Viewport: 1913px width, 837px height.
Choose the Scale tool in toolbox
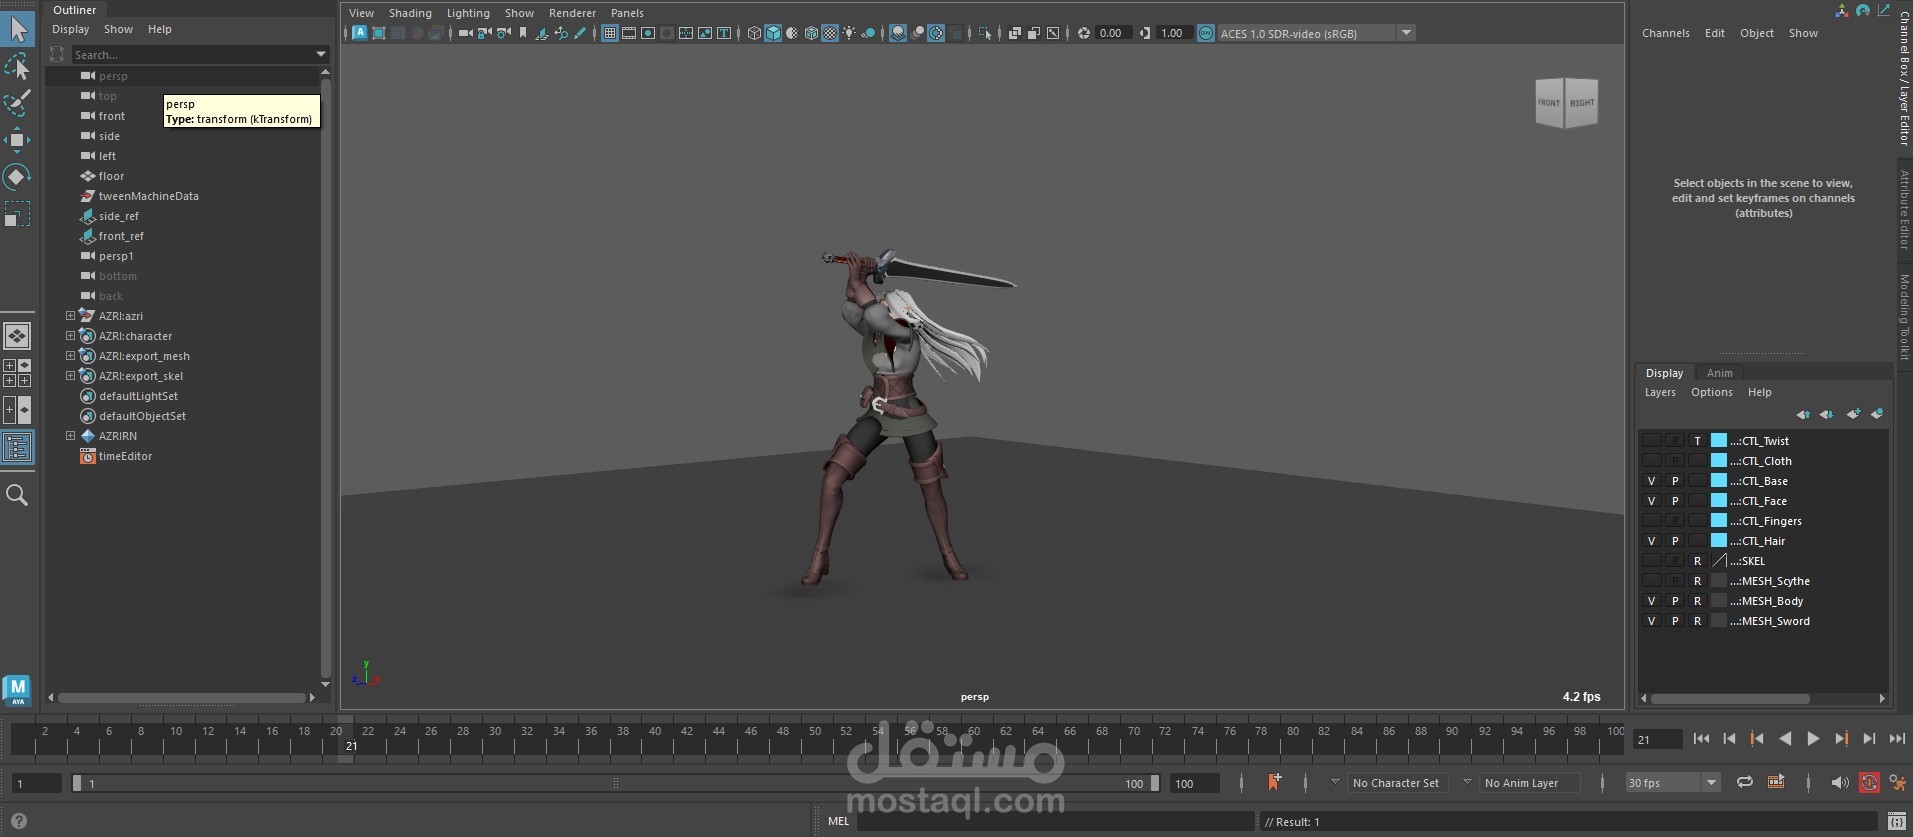(x=17, y=214)
